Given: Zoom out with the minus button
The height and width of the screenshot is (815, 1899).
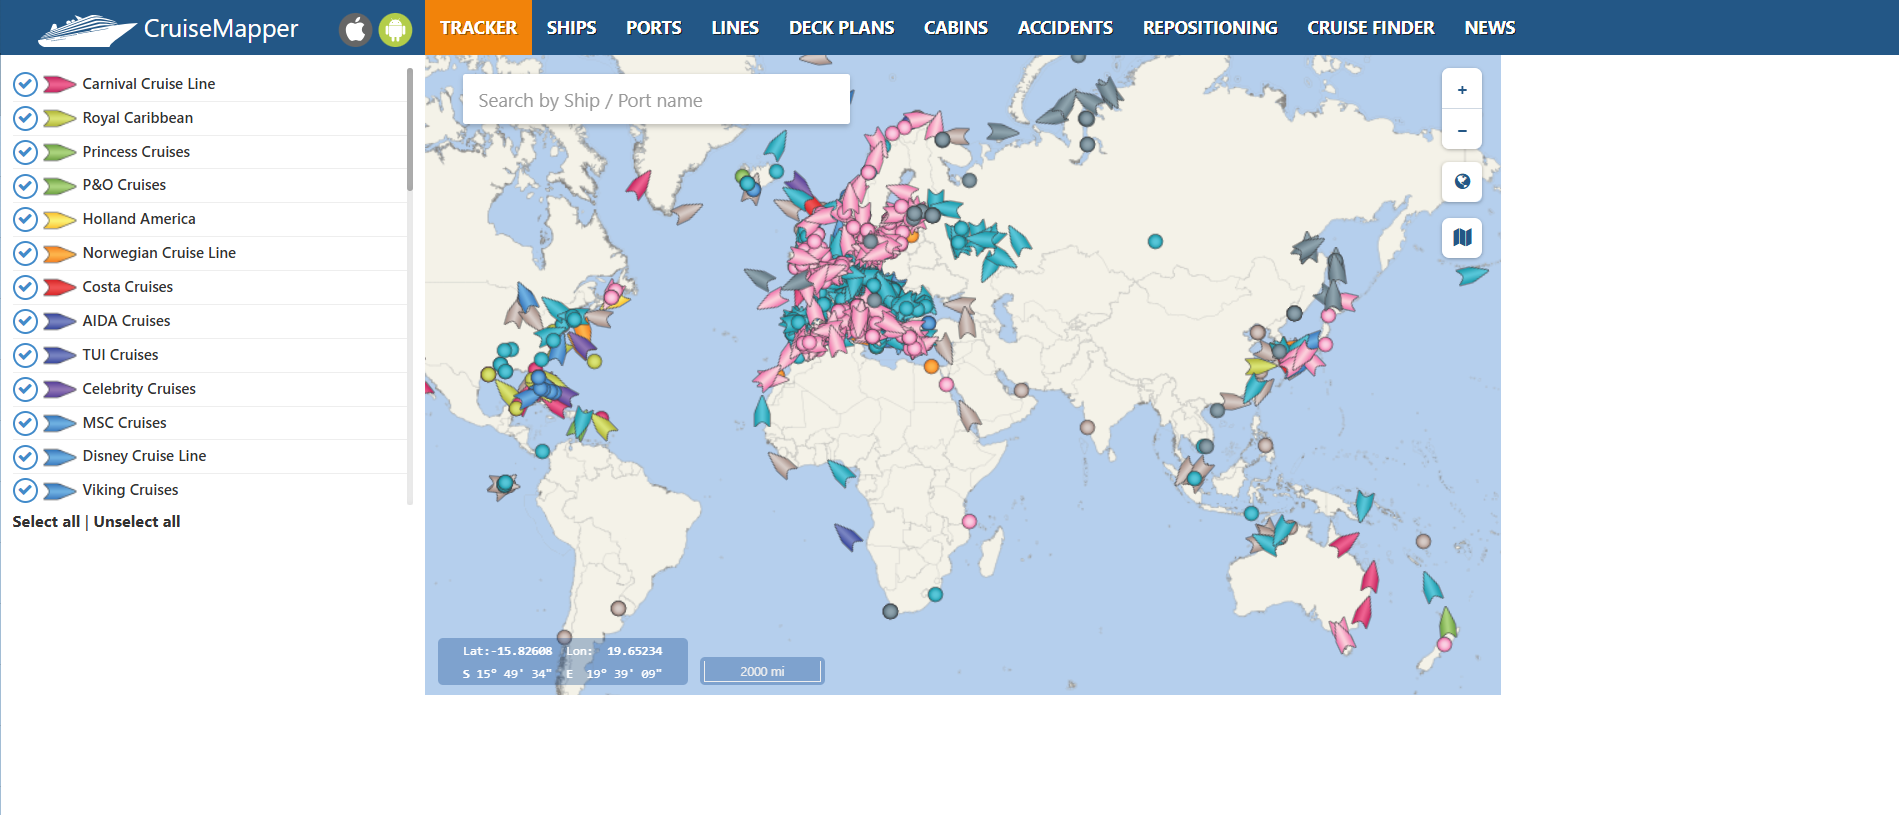Looking at the screenshot, I should tap(1462, 131).
